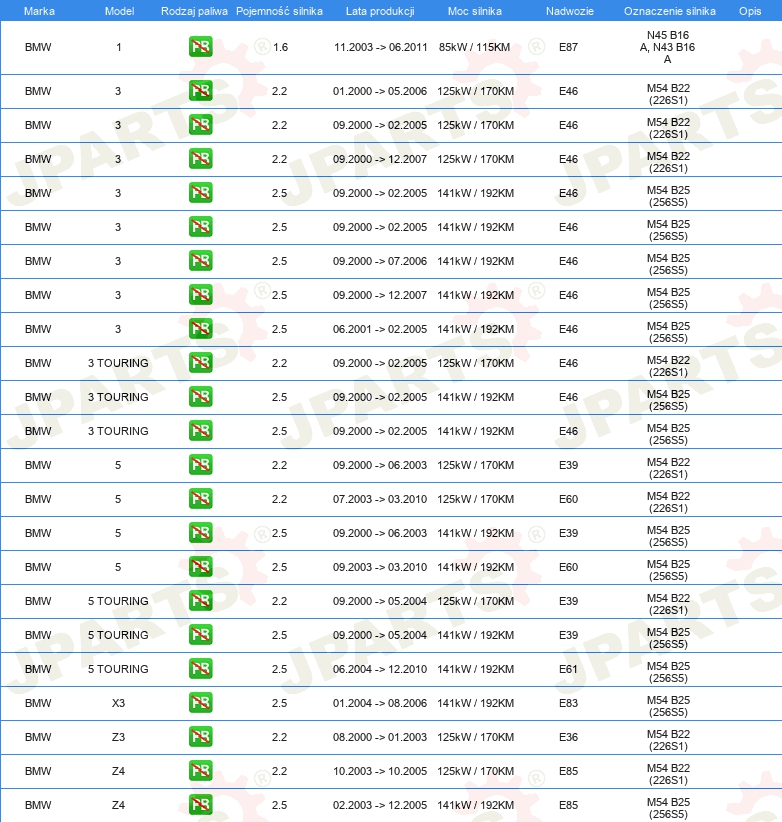Viewport: 782px width, 822px height.
Task: Select the '10.2003 -> 10.2005' production years
Action: point(380,771)
